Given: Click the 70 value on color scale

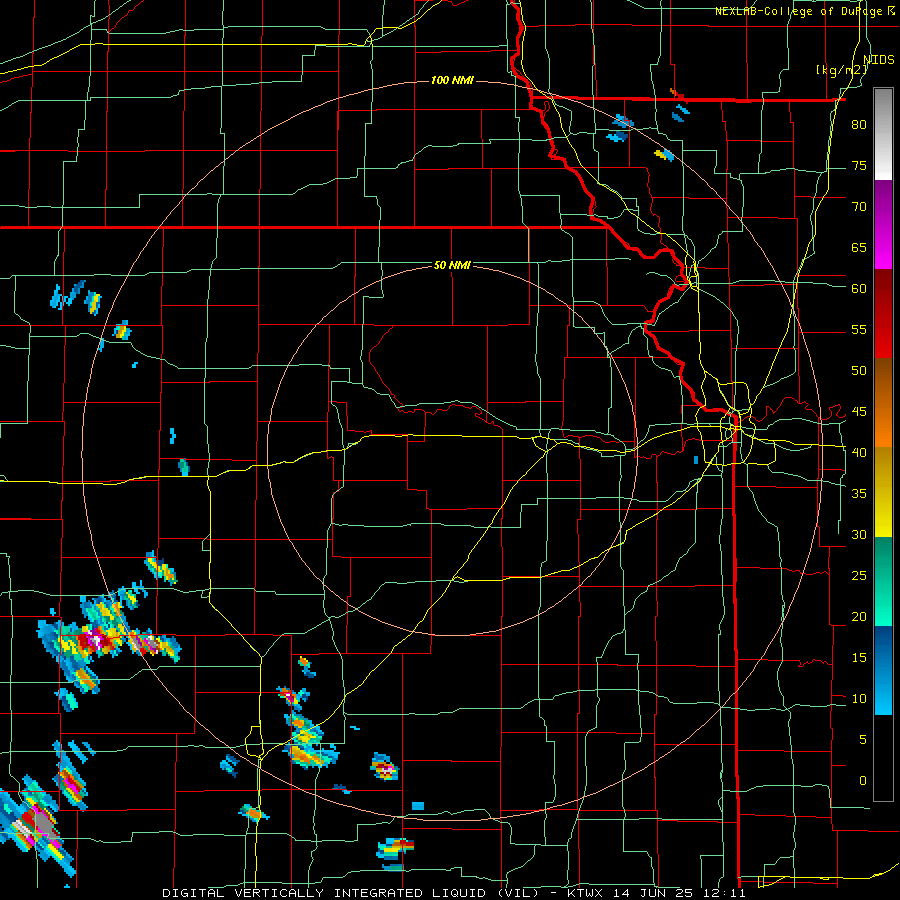Looking at the screenshot, I should point(859,207).
